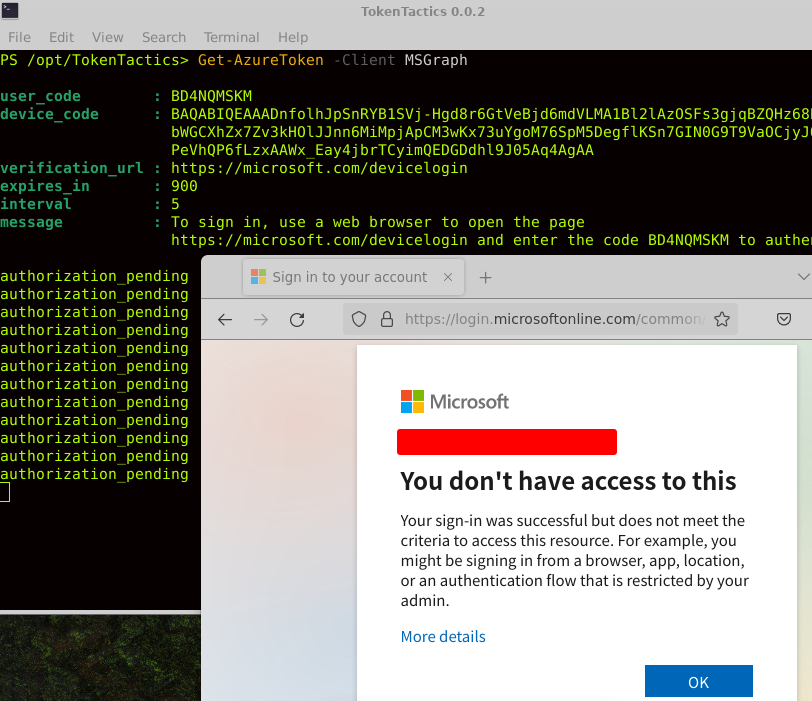Click the Get-AzureToken command text

point(260,60)
